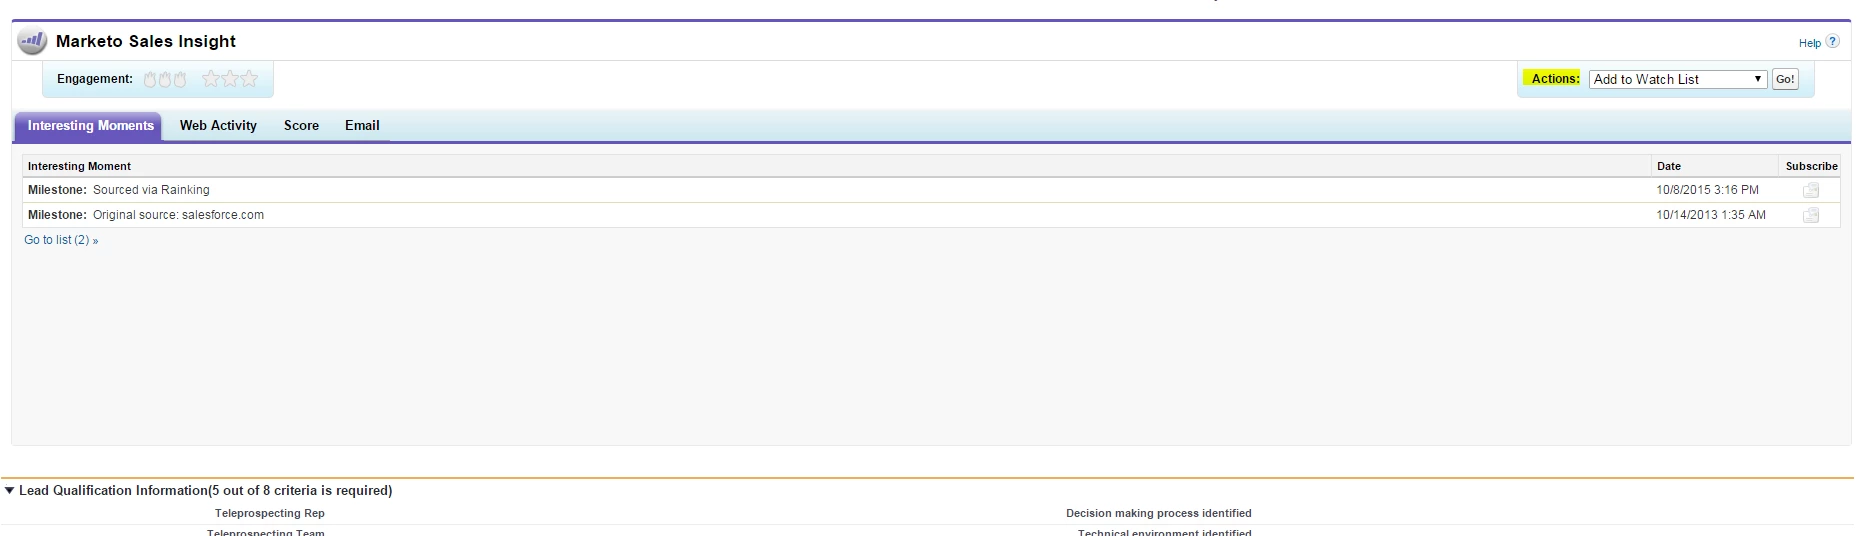1861x536 pixels.
Task: Follow the 'Go to list (2)' link
Action: click(x=61, y=240)
